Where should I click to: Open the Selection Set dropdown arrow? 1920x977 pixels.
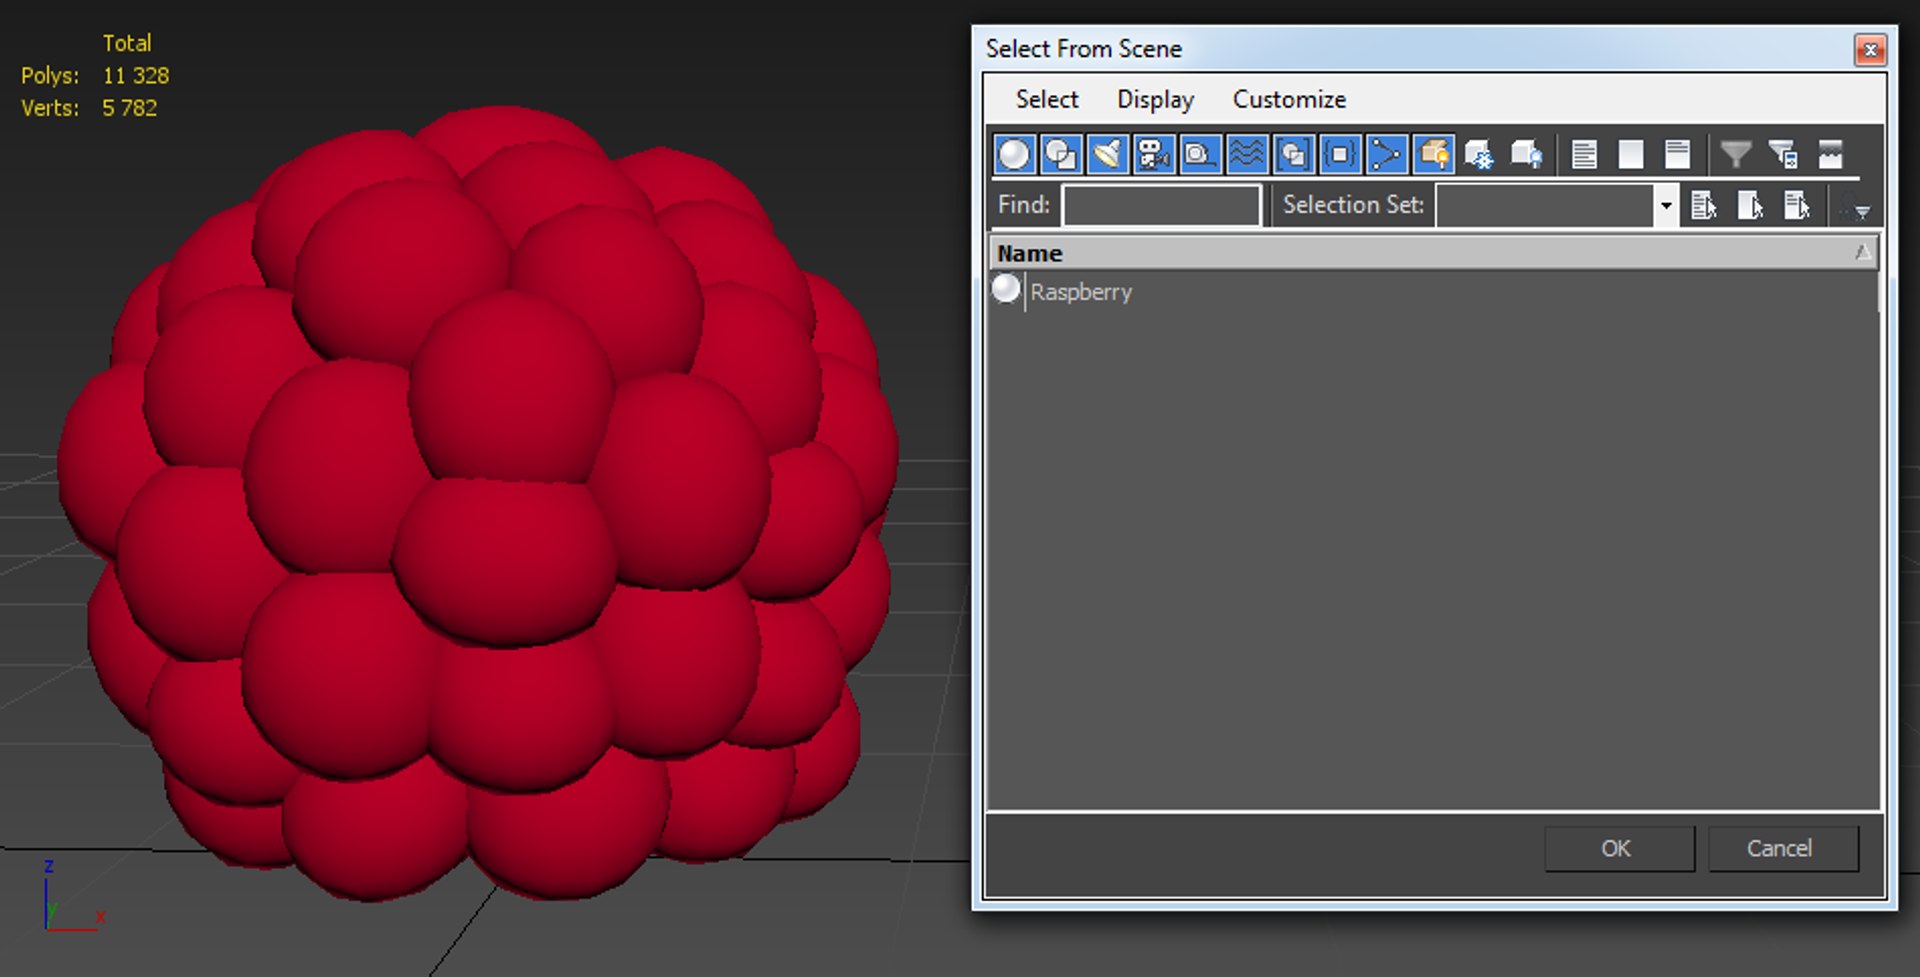[1666, 205]
